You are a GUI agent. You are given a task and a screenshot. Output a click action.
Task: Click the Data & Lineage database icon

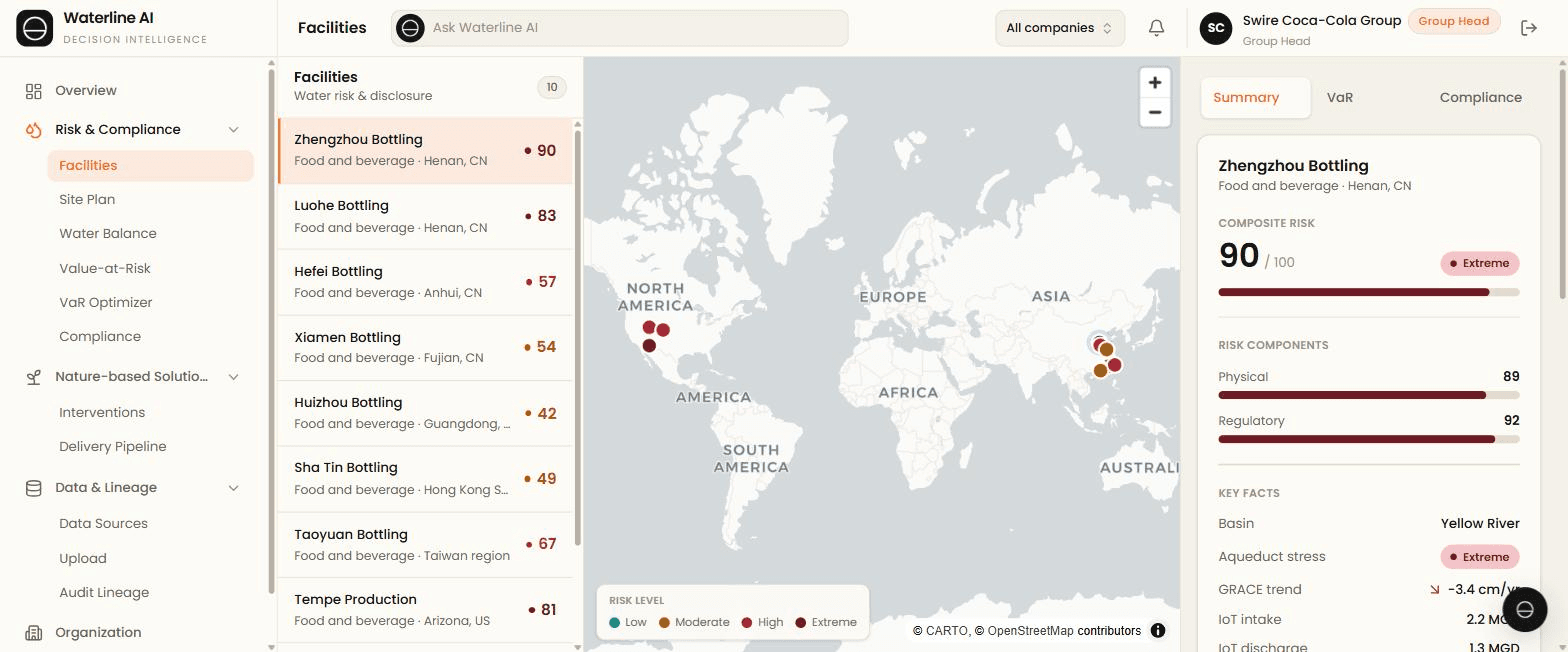(34, 488)
